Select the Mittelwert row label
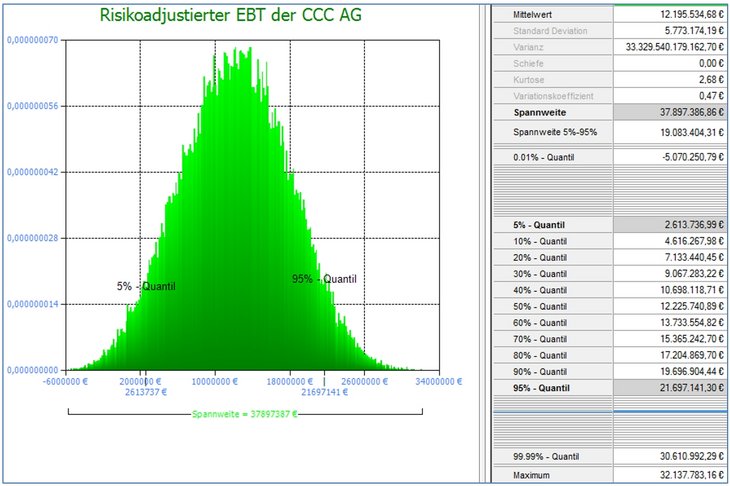 533,16
